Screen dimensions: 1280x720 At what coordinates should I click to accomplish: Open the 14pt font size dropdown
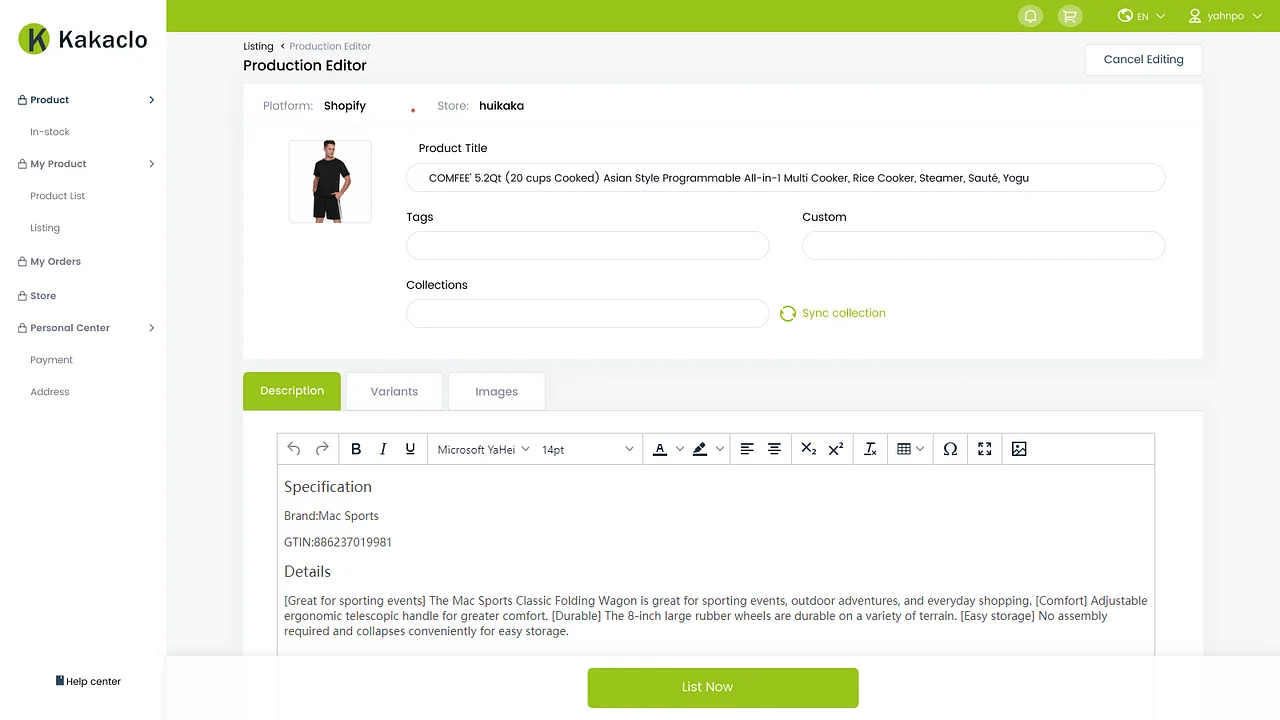coord(587,450)
